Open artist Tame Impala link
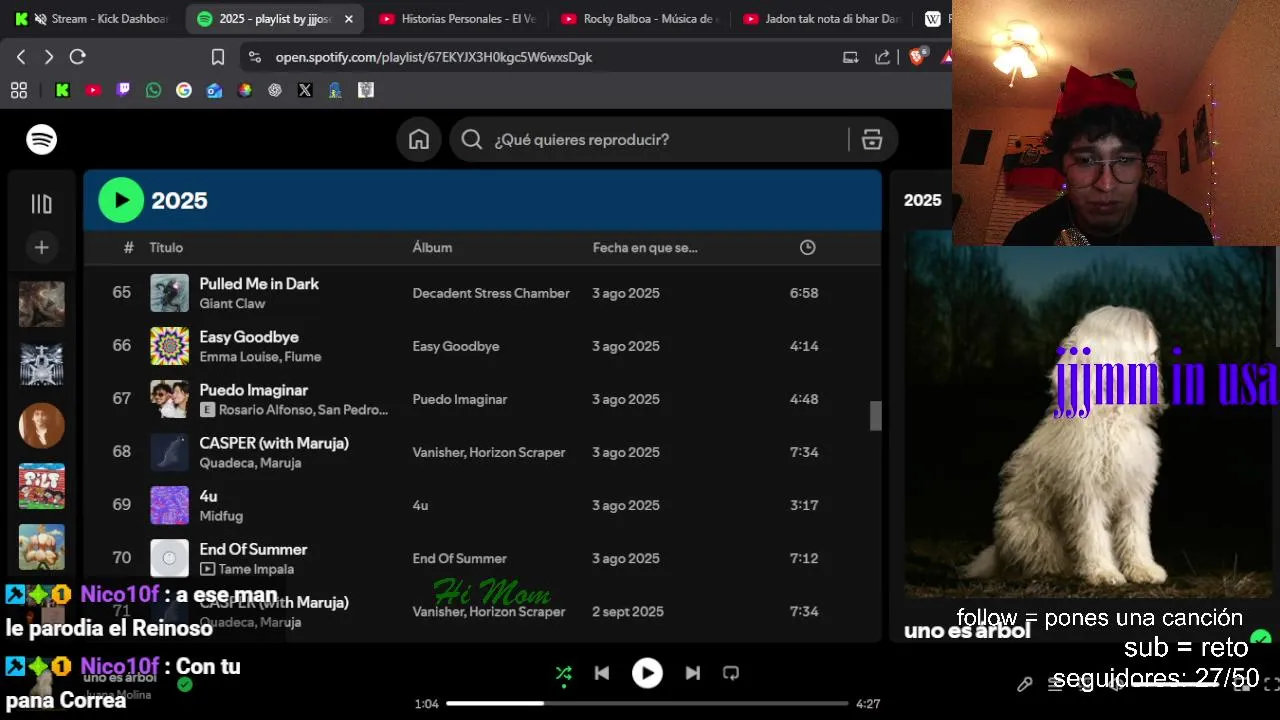Screen dimensions: 1280x720 click(x=256, y=569)
